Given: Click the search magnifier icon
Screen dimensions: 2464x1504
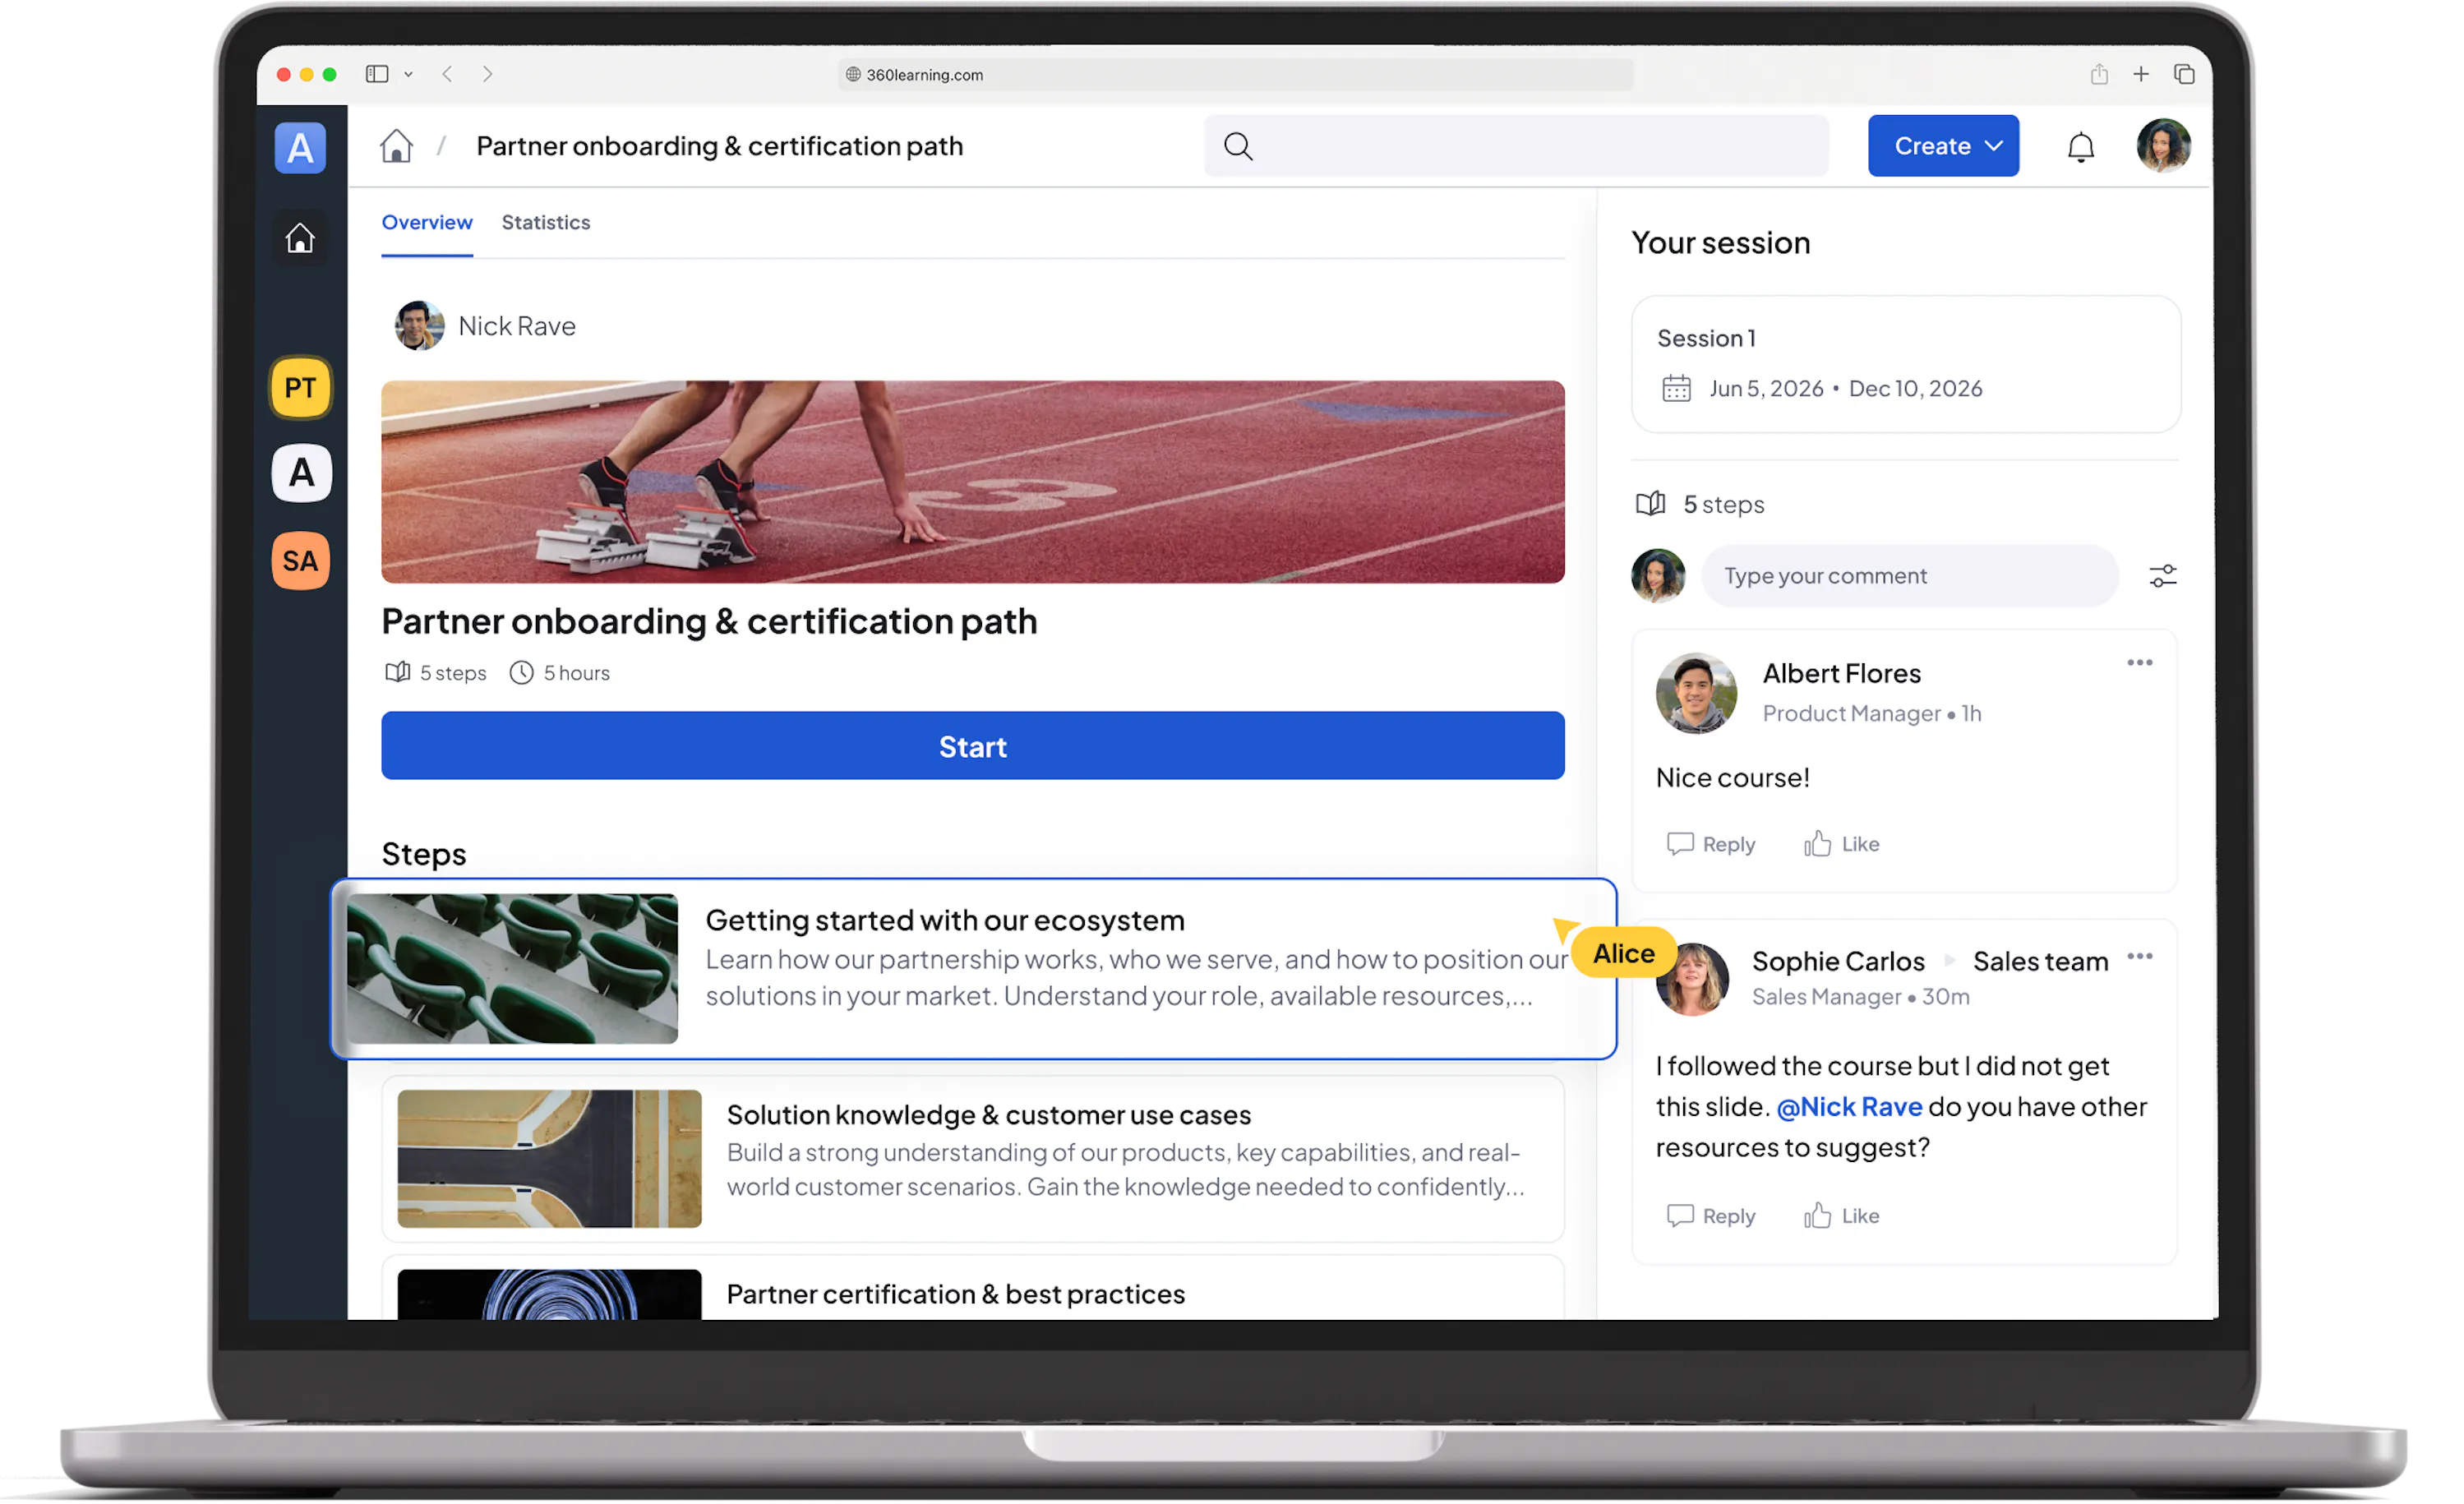Looking at the screenshot, I should coord(1238,146).
